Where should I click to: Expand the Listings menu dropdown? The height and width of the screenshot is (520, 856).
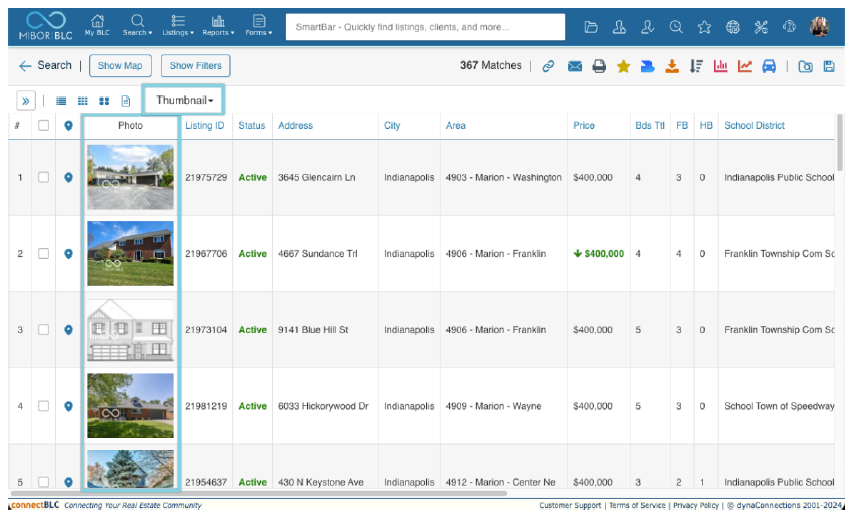(178, 26)
